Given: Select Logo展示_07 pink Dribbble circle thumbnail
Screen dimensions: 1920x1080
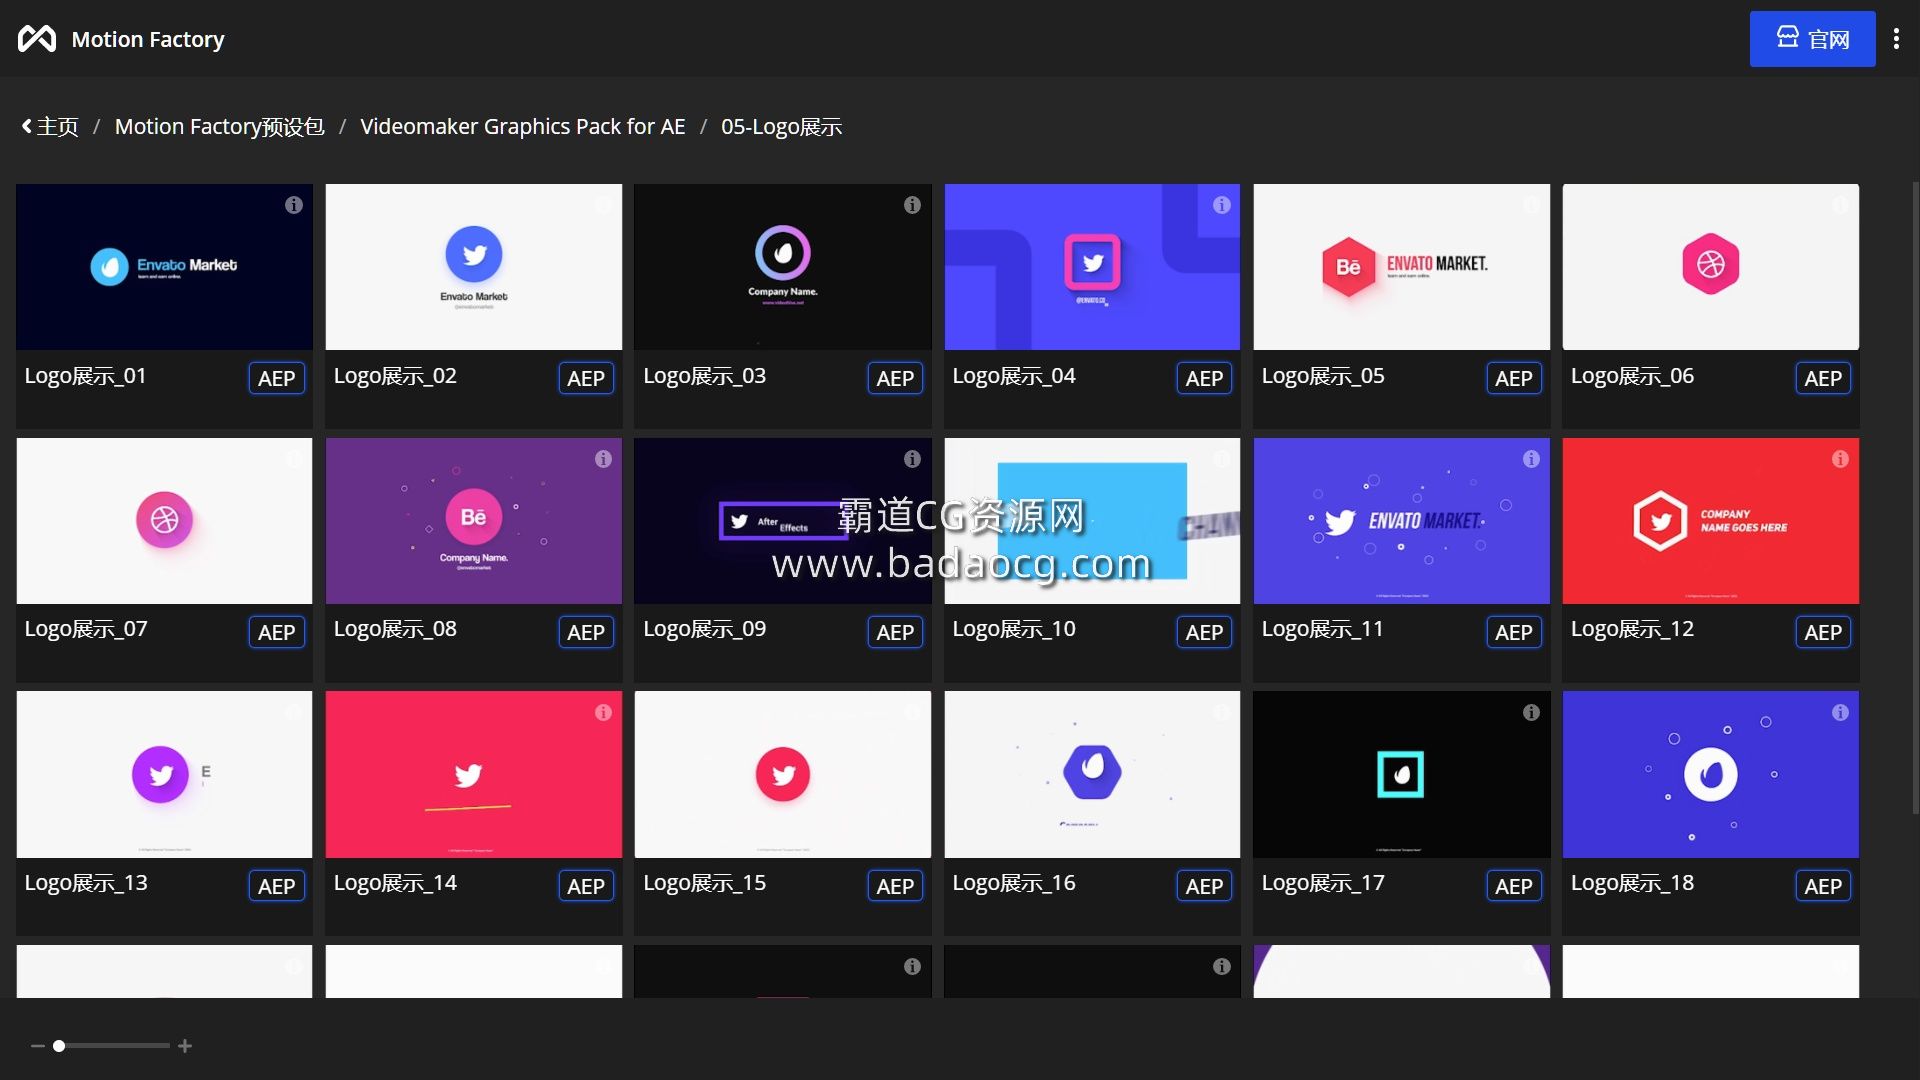Looking at the screenshot, I should coord(164,521).
